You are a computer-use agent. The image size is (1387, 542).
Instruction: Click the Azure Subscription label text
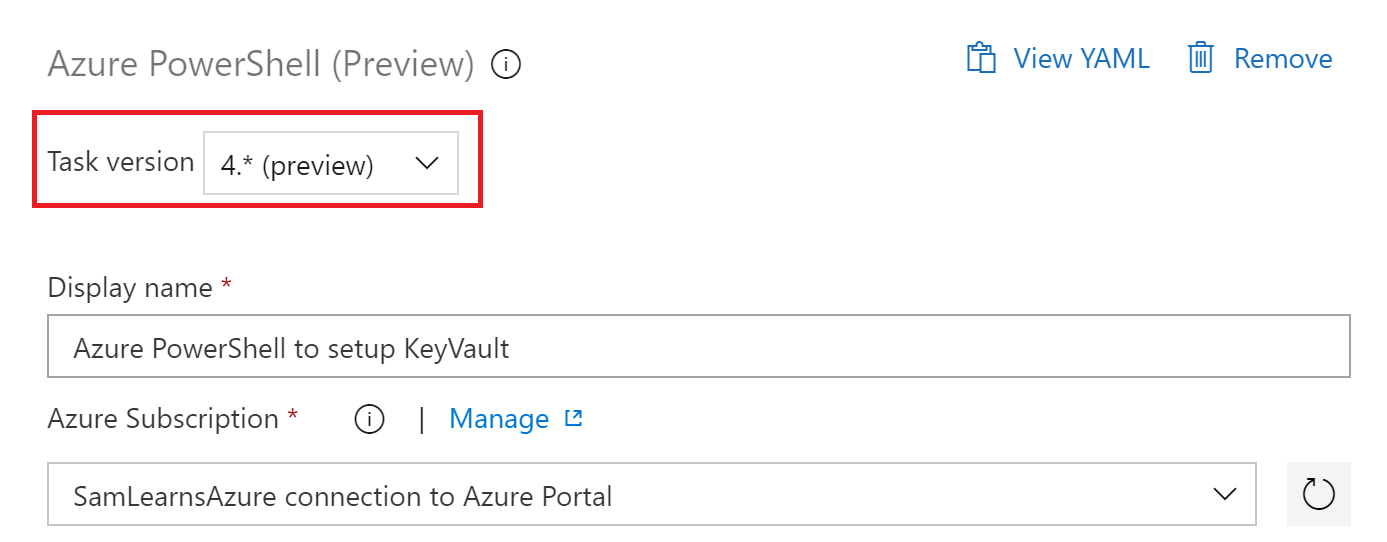tap(163, 419)
